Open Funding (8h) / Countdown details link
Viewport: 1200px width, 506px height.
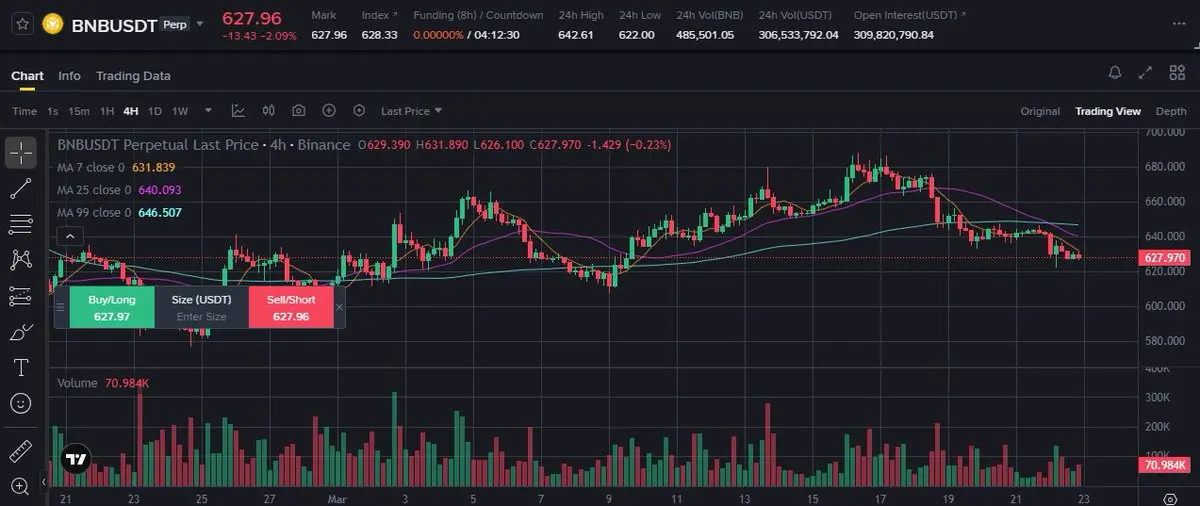coord(479,15)
